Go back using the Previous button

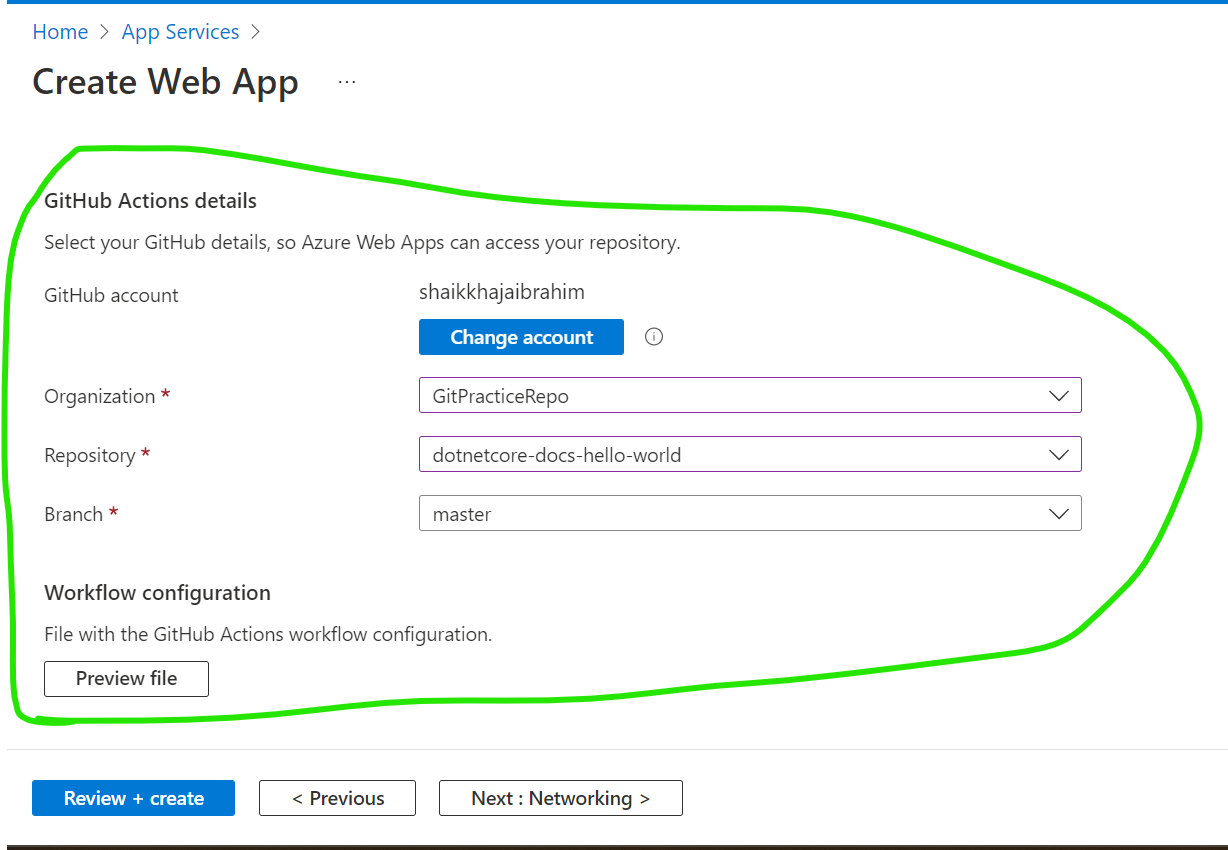[x=337, y=798]
